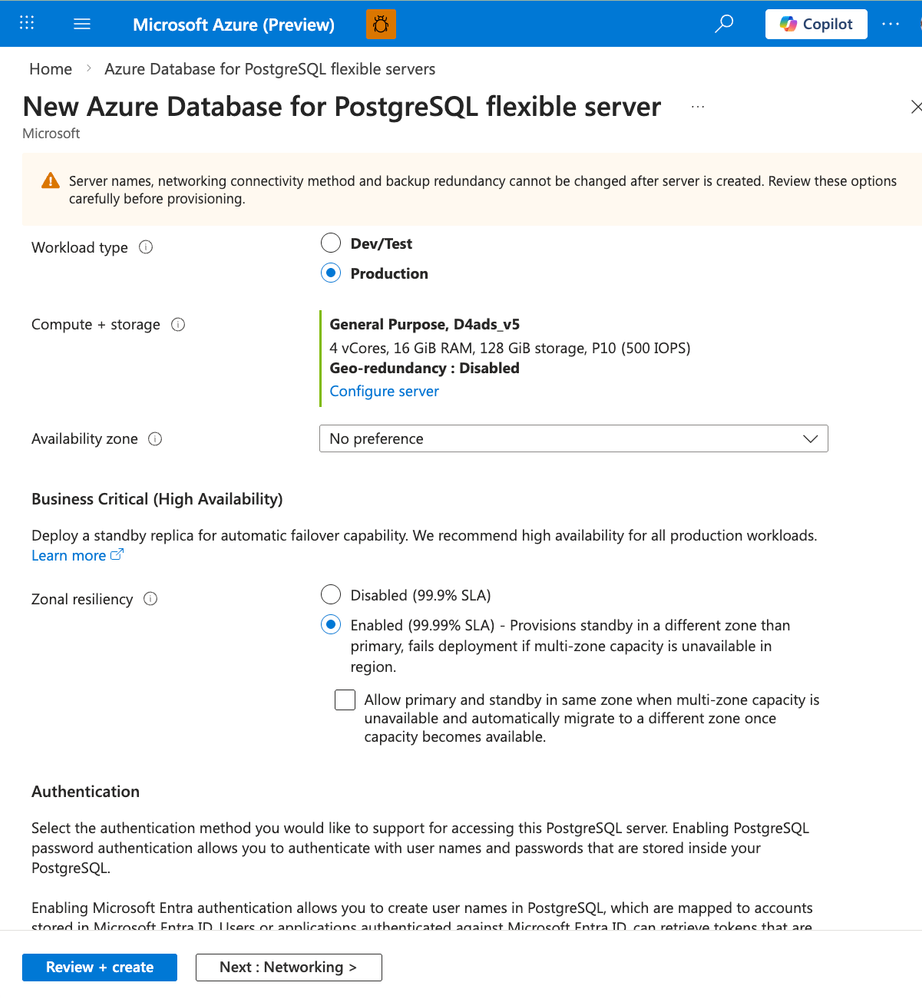Expand the Availability zone dropdown
Screen dimensions: 922x999
point(573,439)
